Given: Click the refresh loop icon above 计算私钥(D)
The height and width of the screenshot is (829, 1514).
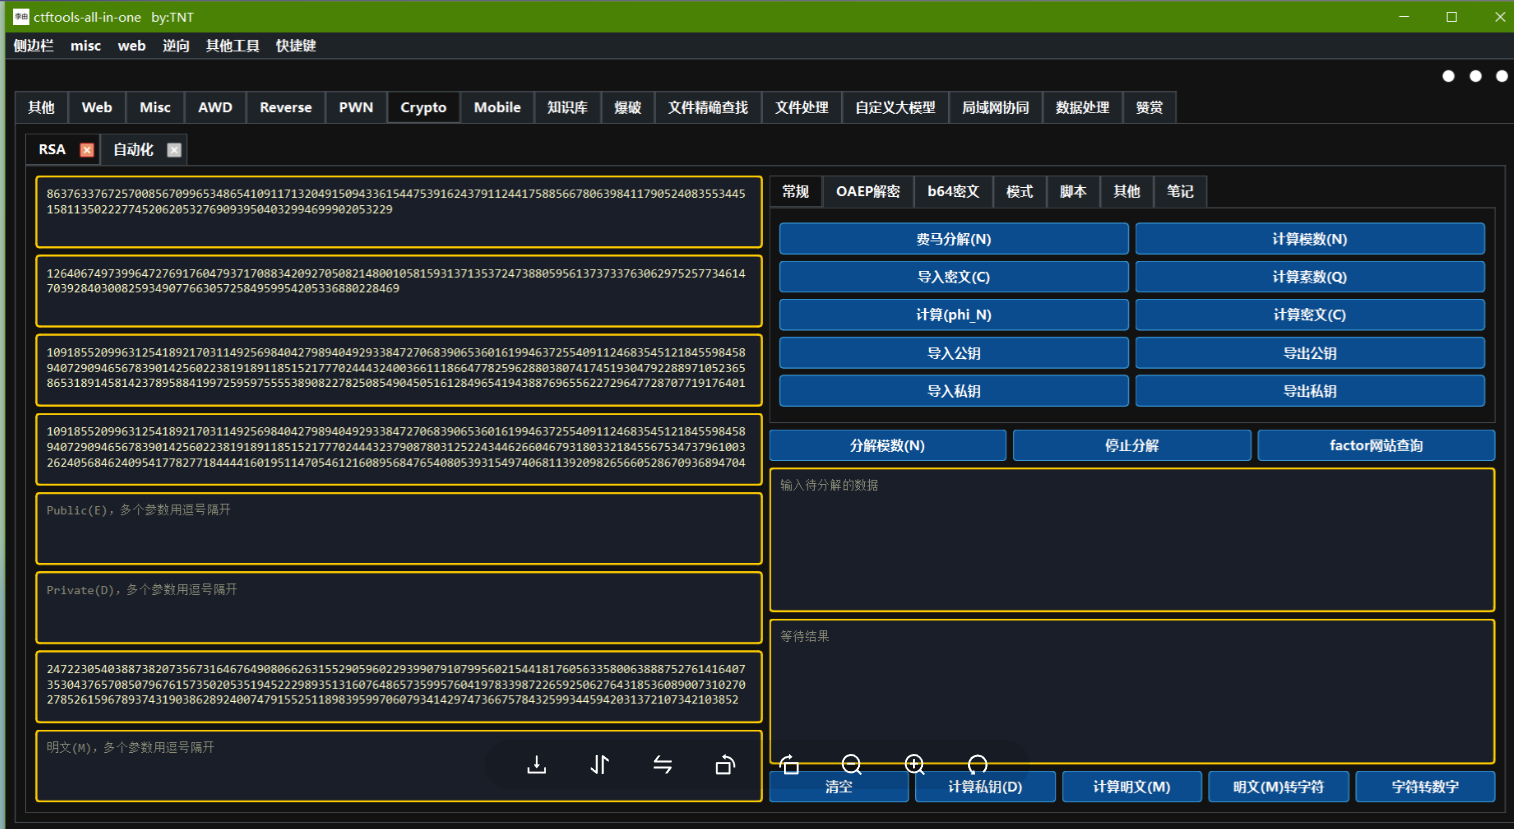Looking at the screenshot, I should (977, 765).
